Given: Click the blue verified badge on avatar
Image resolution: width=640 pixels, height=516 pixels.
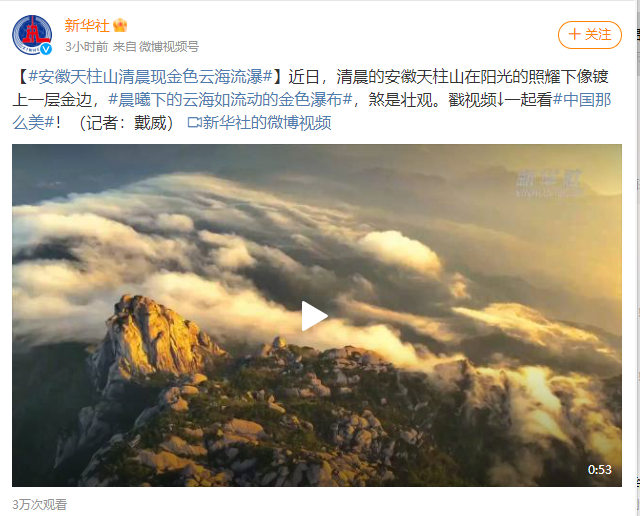Looking at the screenshot, I should (x=46, y=49).
